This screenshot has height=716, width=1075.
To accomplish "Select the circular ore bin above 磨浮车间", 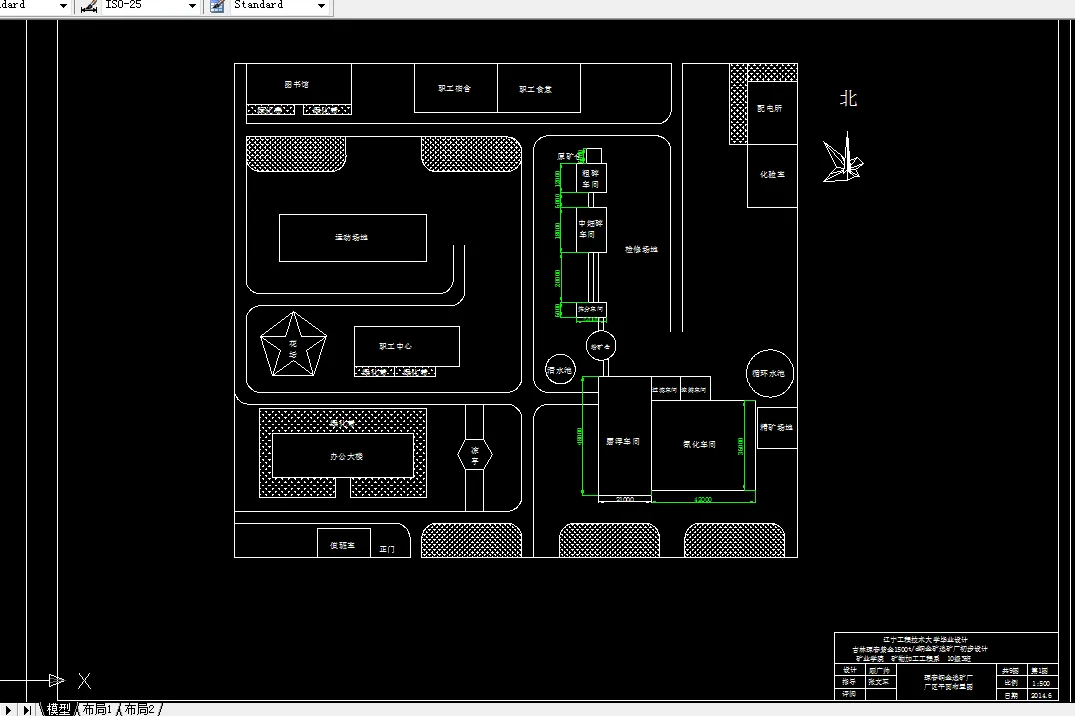I will (x=601, y=346).
